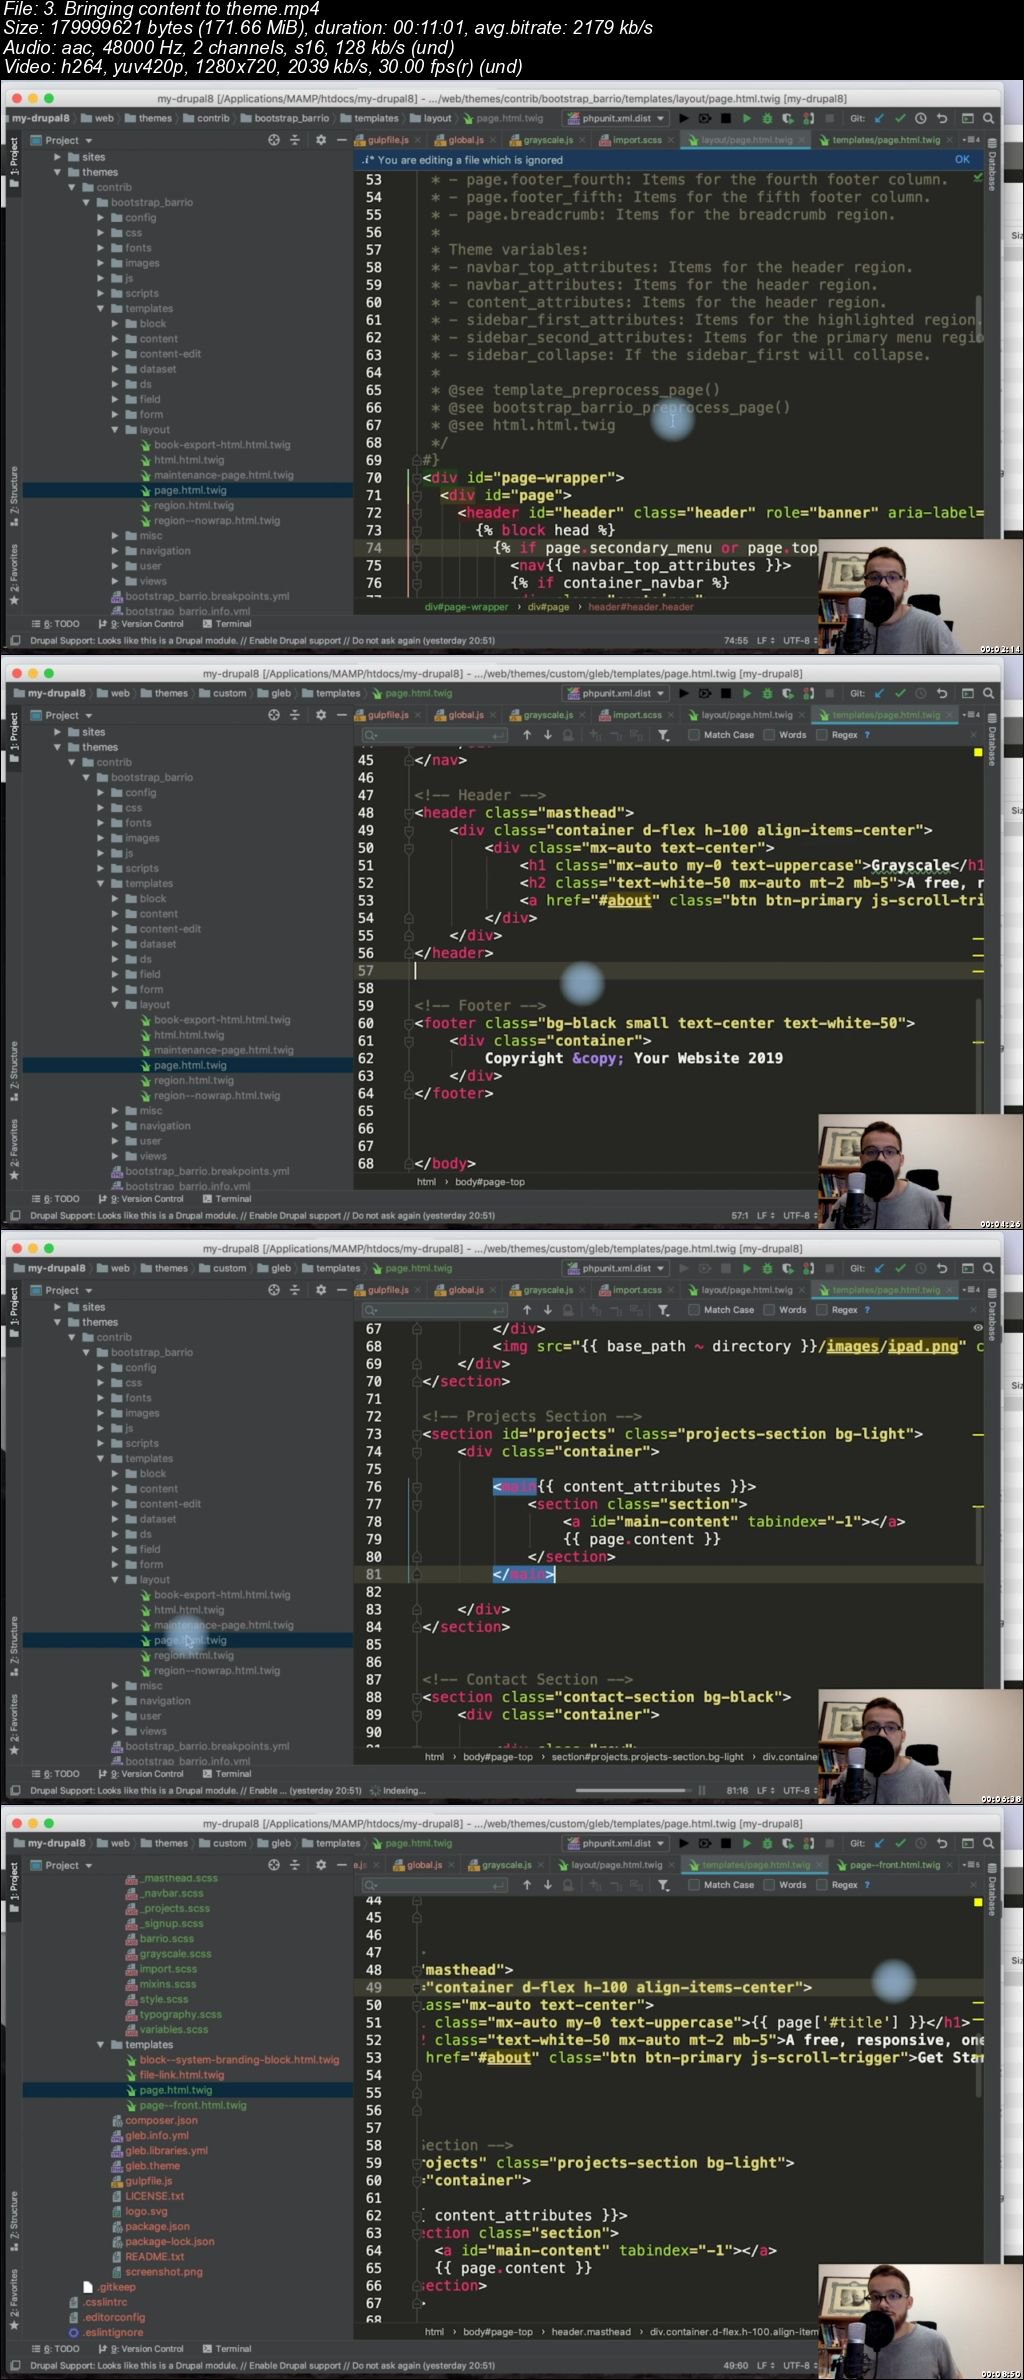Enable Words checkbox in the second frame
The width and height of the screenshot is (1024, 2380).
pos(769,735)
